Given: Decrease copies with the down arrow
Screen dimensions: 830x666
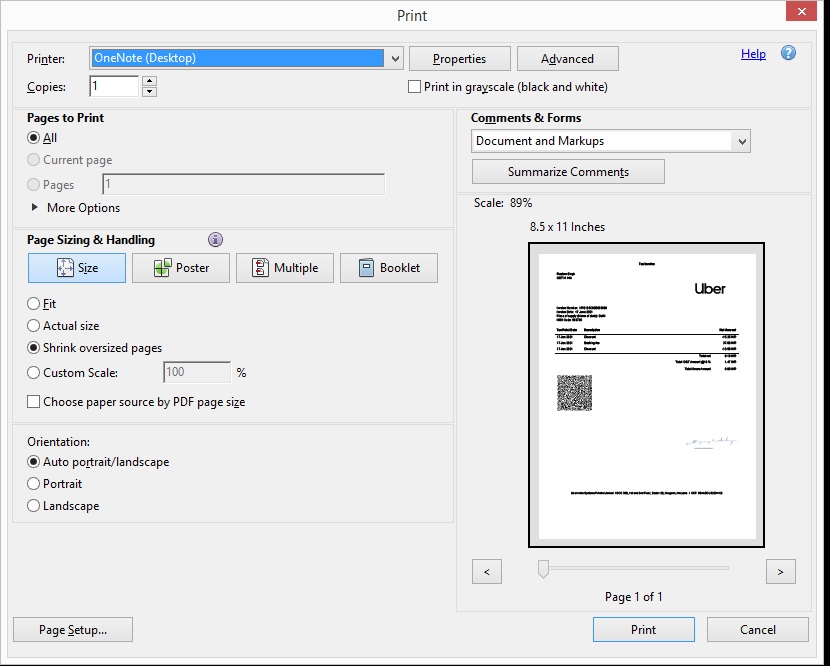Looking at the screenshot, I should (x=150, y=92).
